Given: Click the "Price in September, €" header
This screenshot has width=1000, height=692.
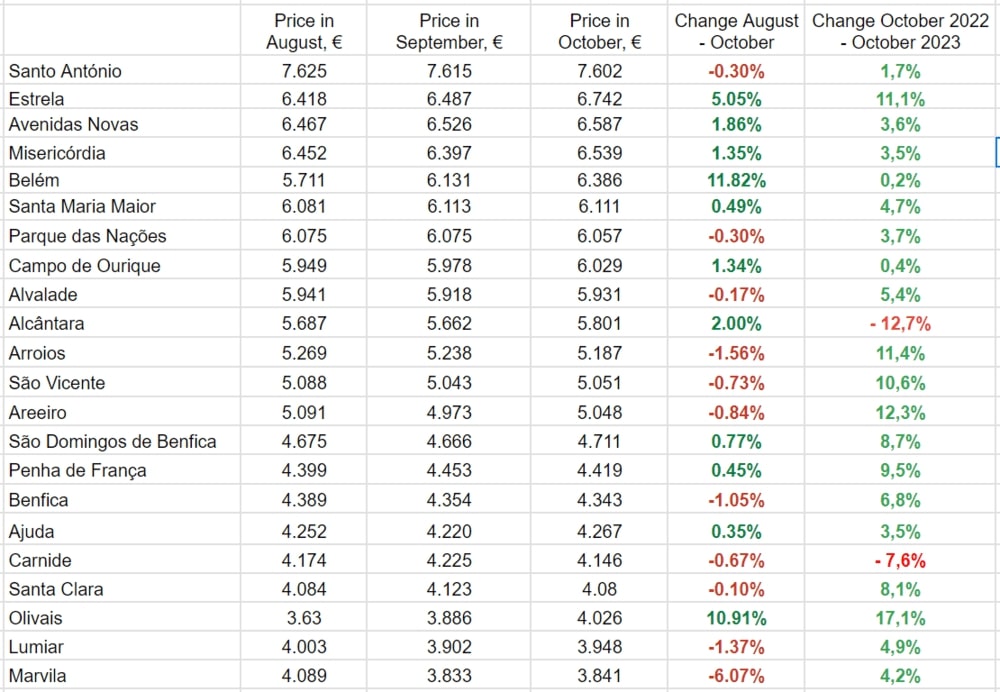Looking at the screenshot, I should click(x=449, y=31).
